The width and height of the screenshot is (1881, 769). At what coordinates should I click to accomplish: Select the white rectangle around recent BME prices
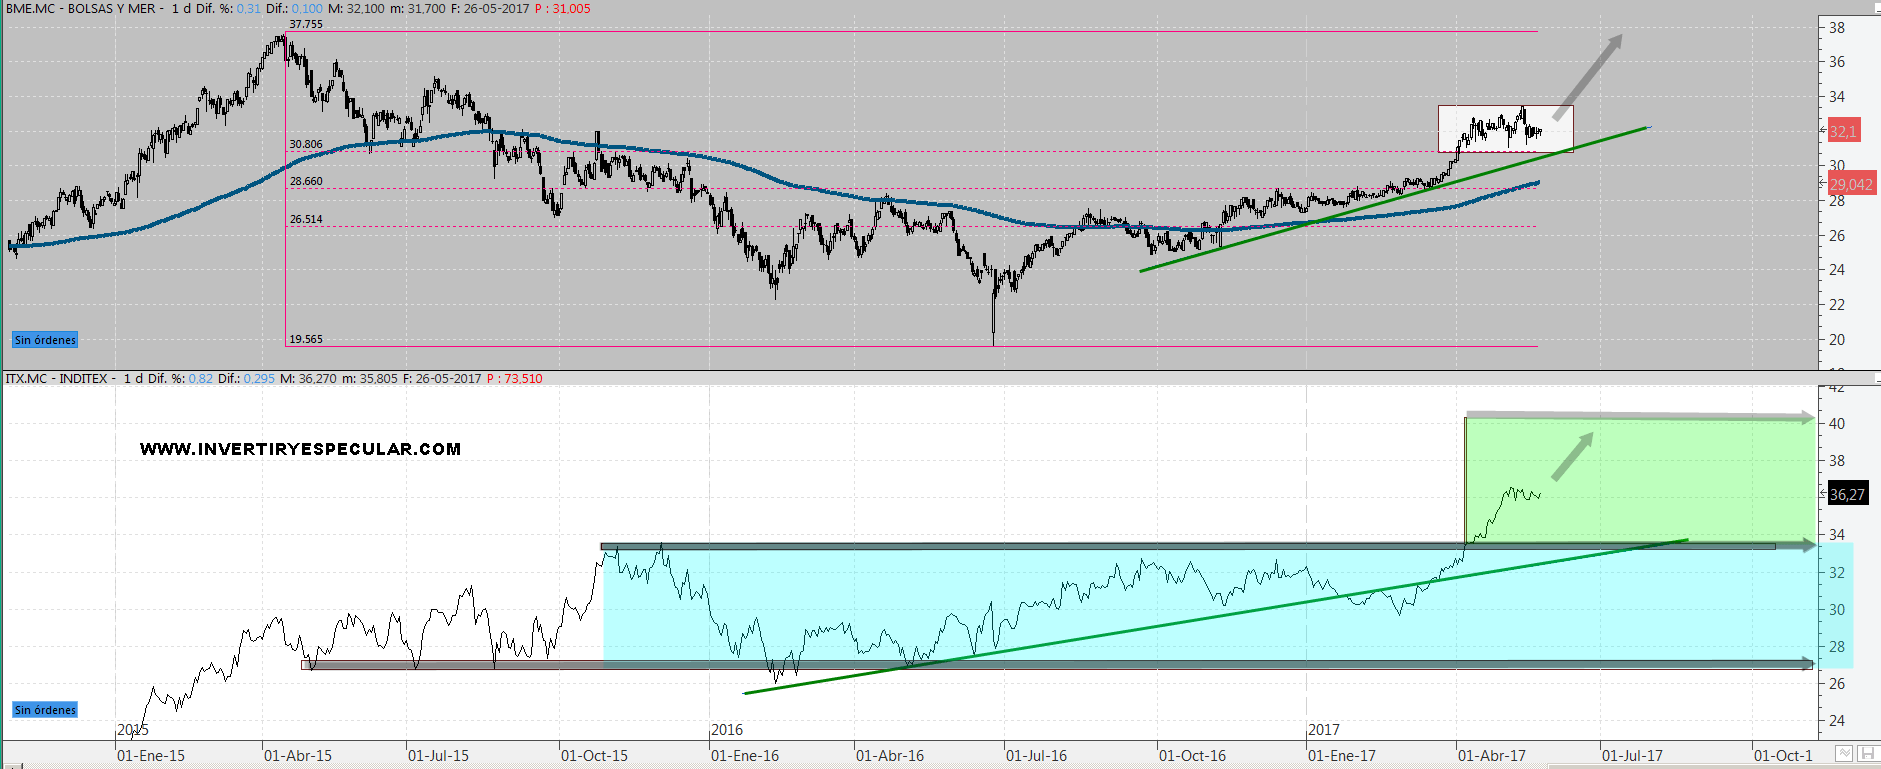1505,112
